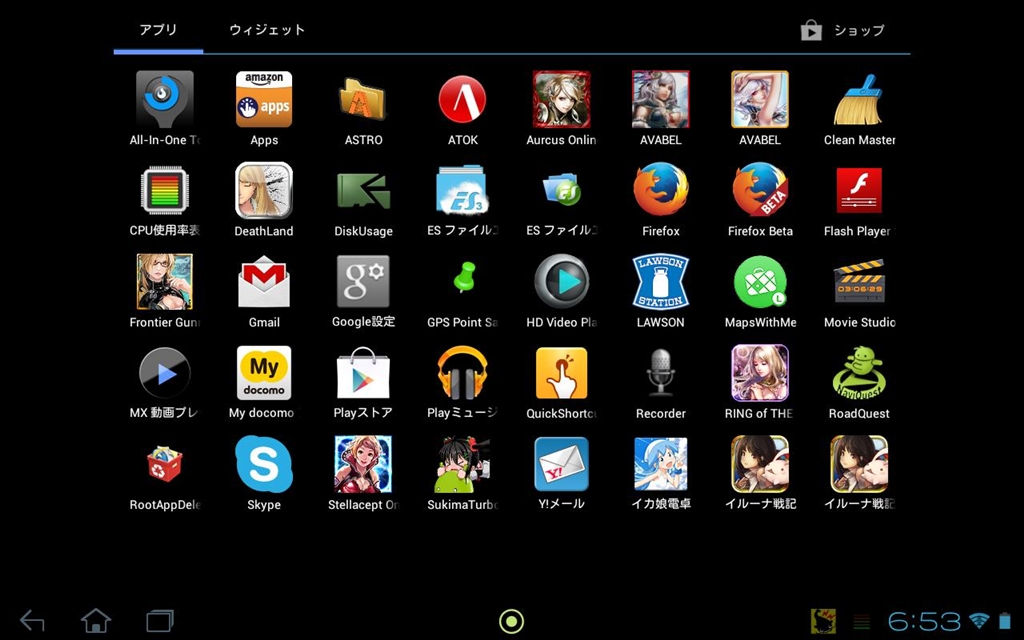The height and width of the screenshot is (640, 1024).
Task: Open the LAWSON app
Action: point(661,281)
